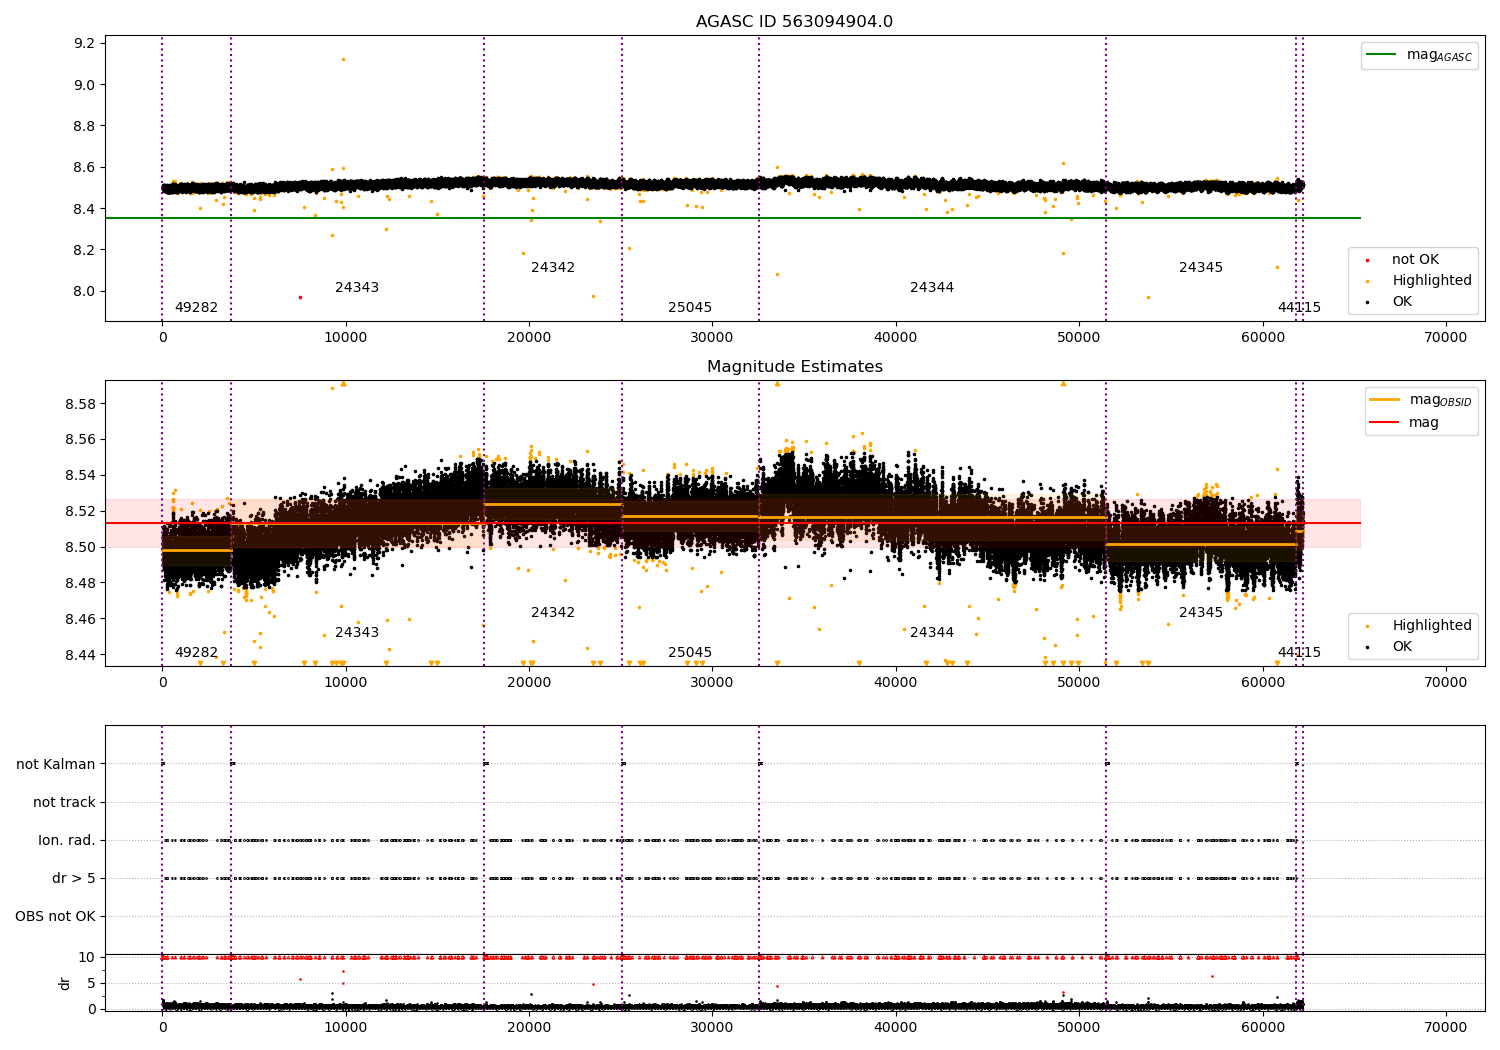Viewport: 1500px width, 1050px height.
Task: Click x-axis tick 70000 on bottom plot
Action: [x=1446, y=1027]
